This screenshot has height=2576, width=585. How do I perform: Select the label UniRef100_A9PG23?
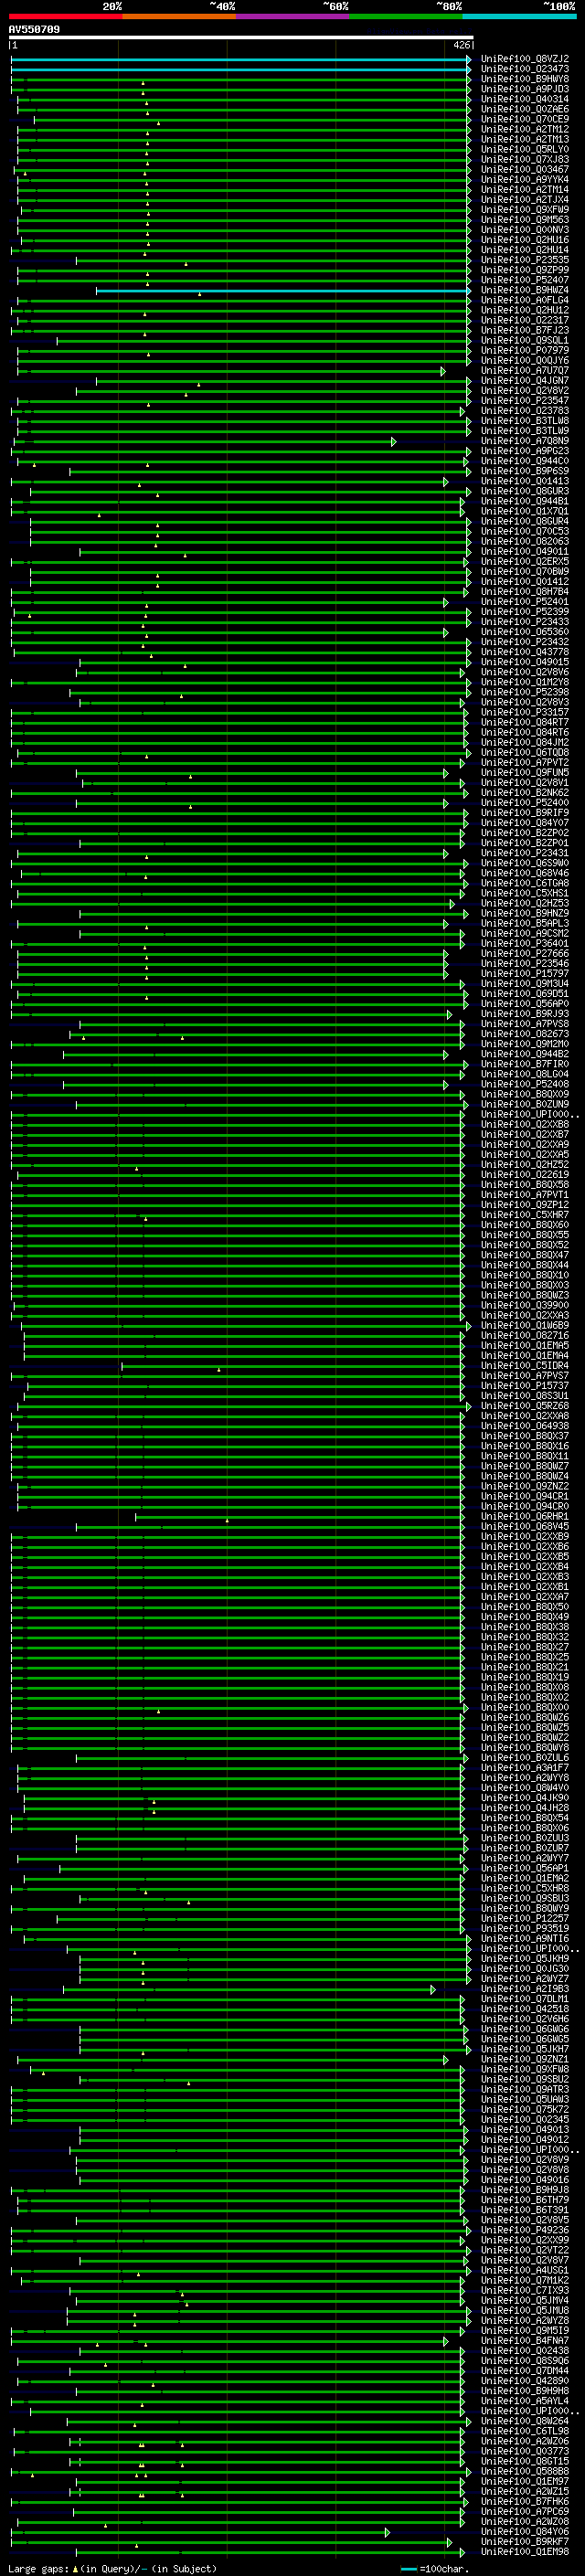tap(525, 451)
